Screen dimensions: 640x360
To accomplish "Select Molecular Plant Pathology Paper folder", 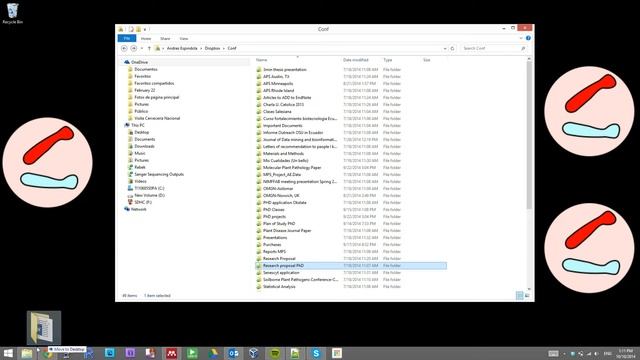I will (x=292, y=168).
